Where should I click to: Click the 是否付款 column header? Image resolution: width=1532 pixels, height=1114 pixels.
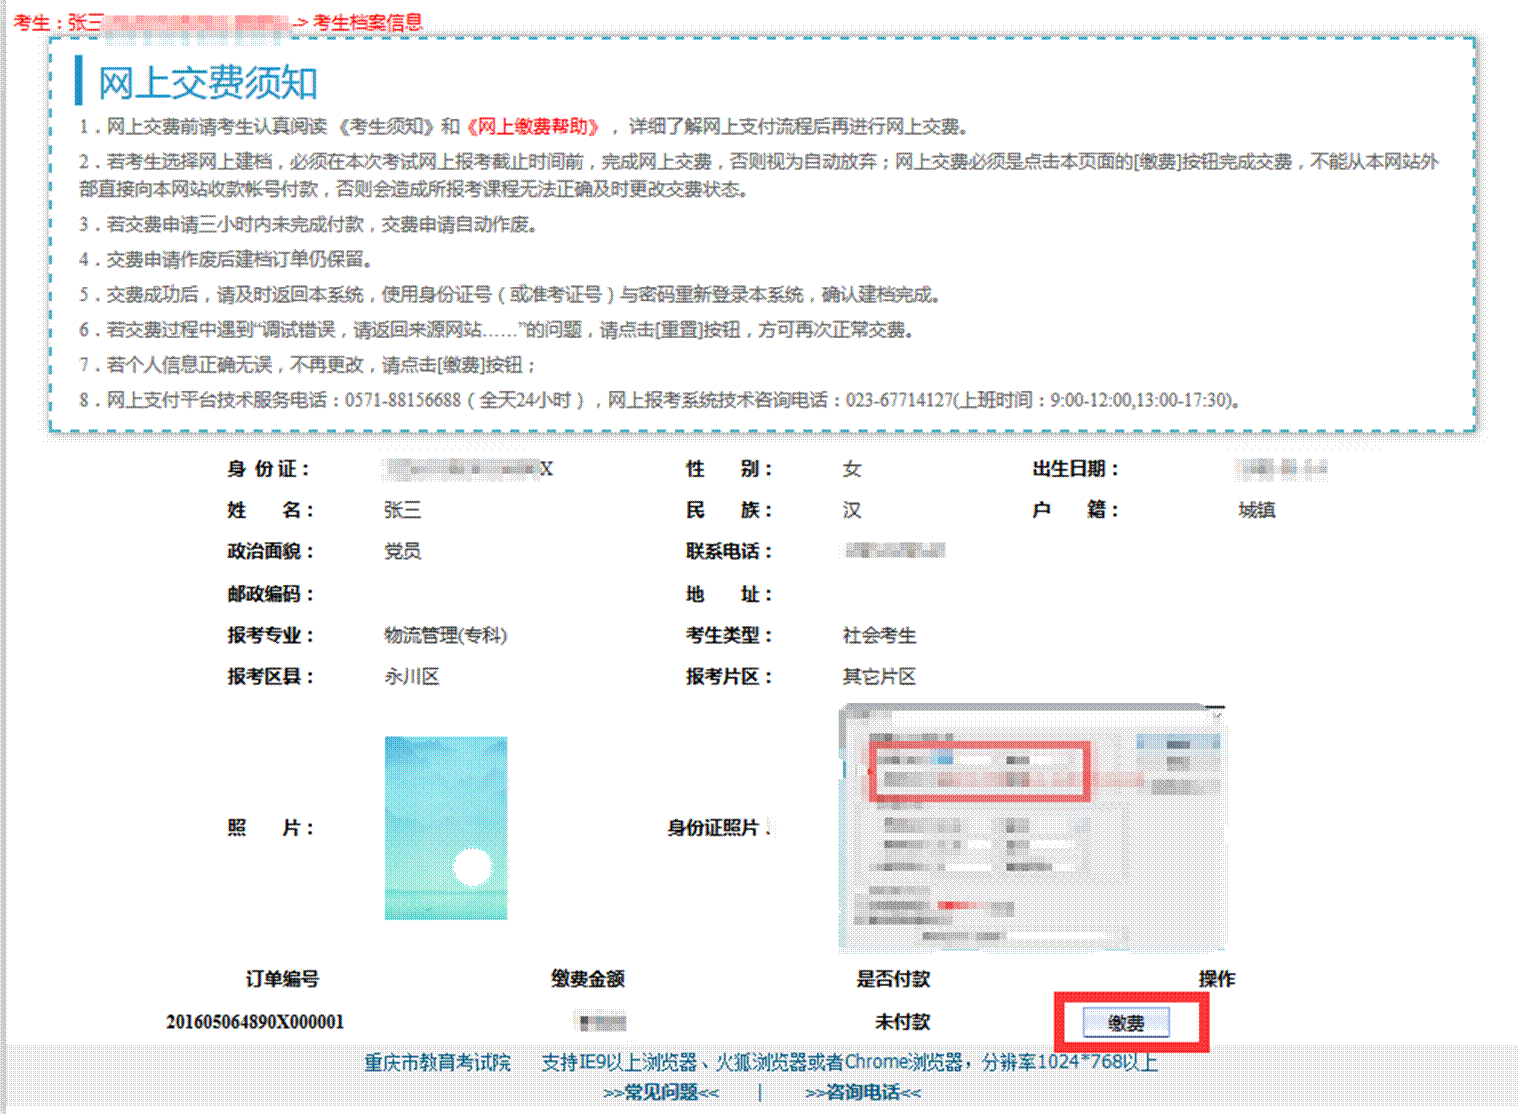(893, 979)
